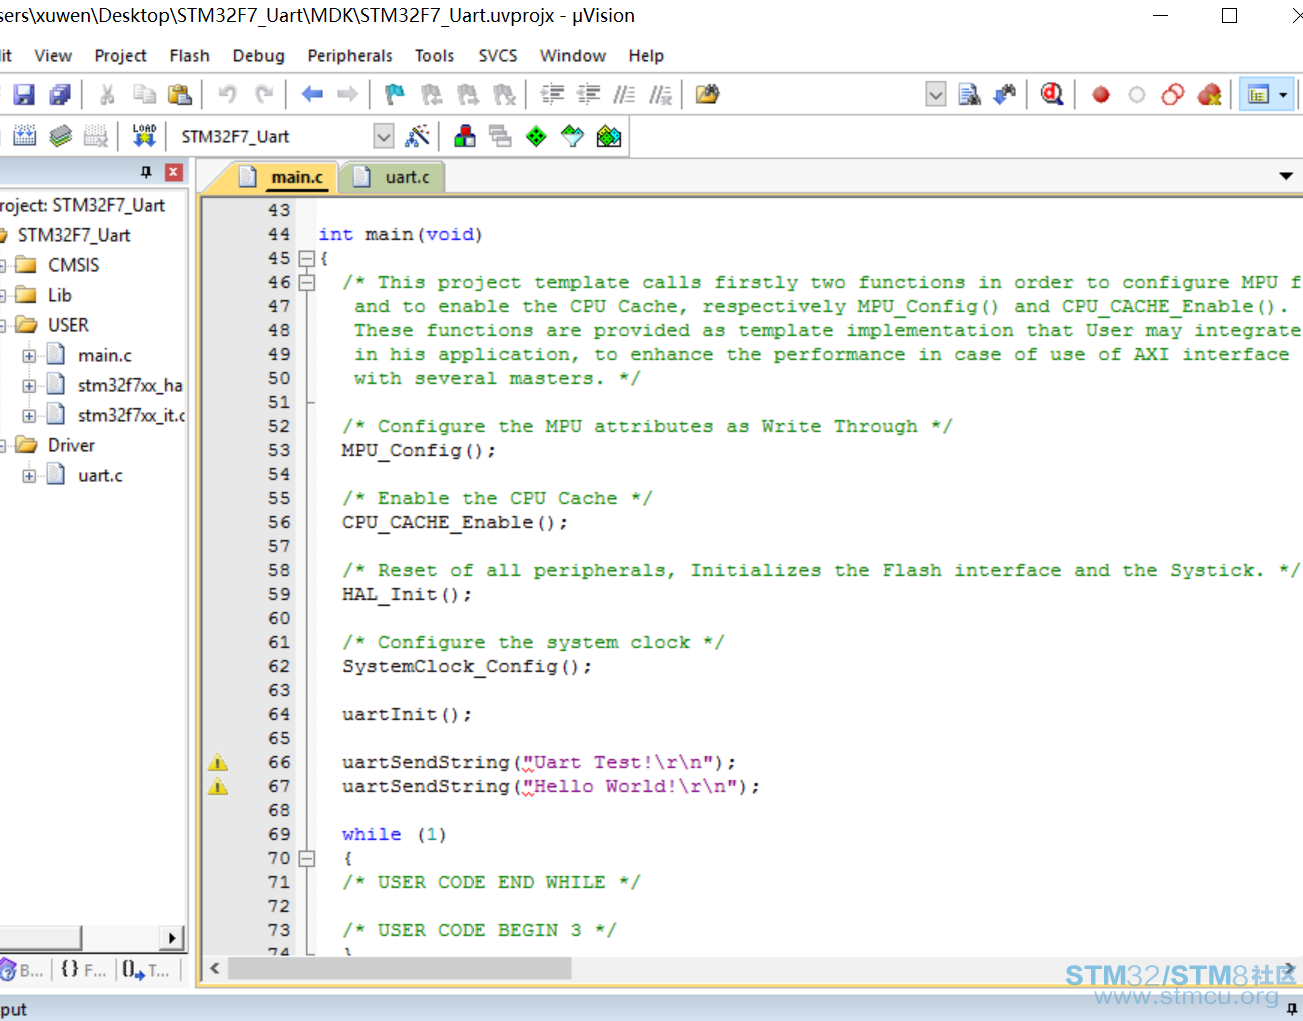
Task: Start the debug session icon
Action: tap(1051, 95)
